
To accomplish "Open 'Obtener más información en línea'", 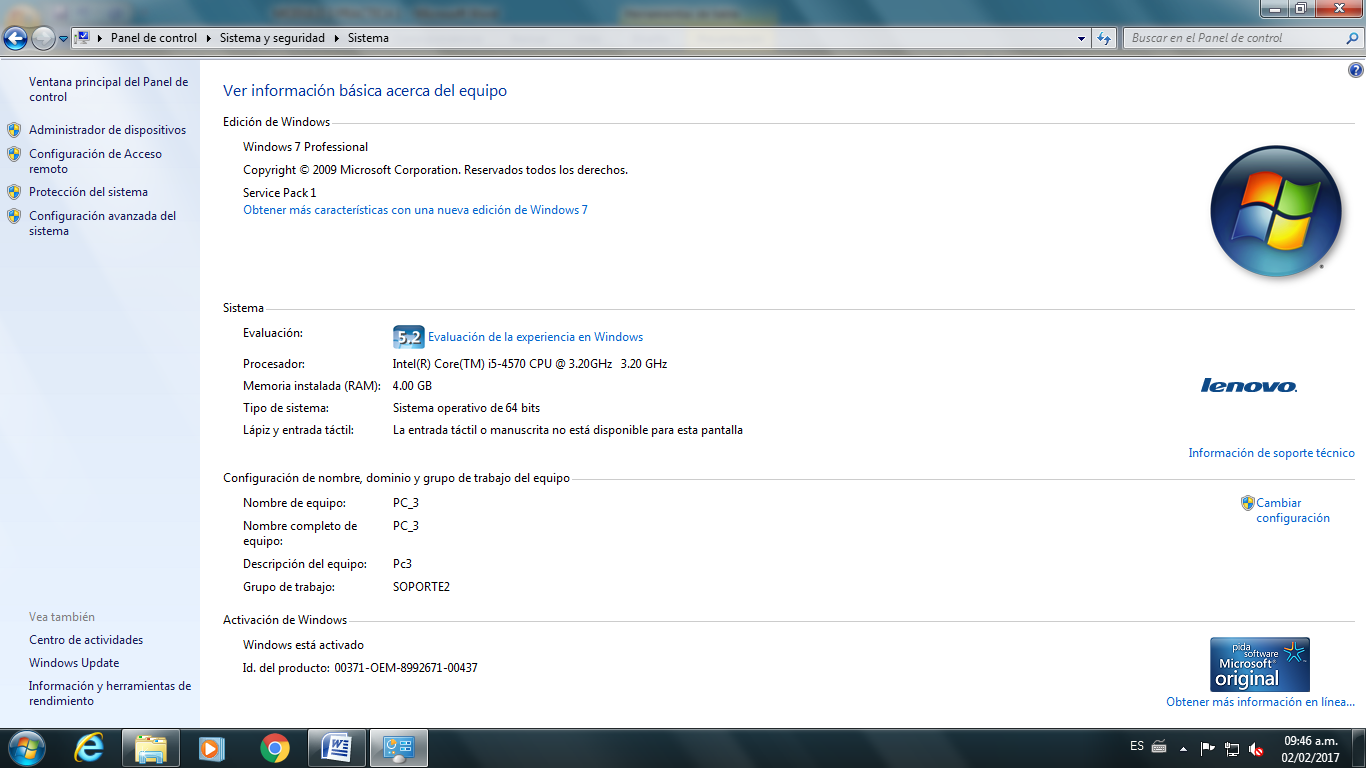I will point(1260,702).
